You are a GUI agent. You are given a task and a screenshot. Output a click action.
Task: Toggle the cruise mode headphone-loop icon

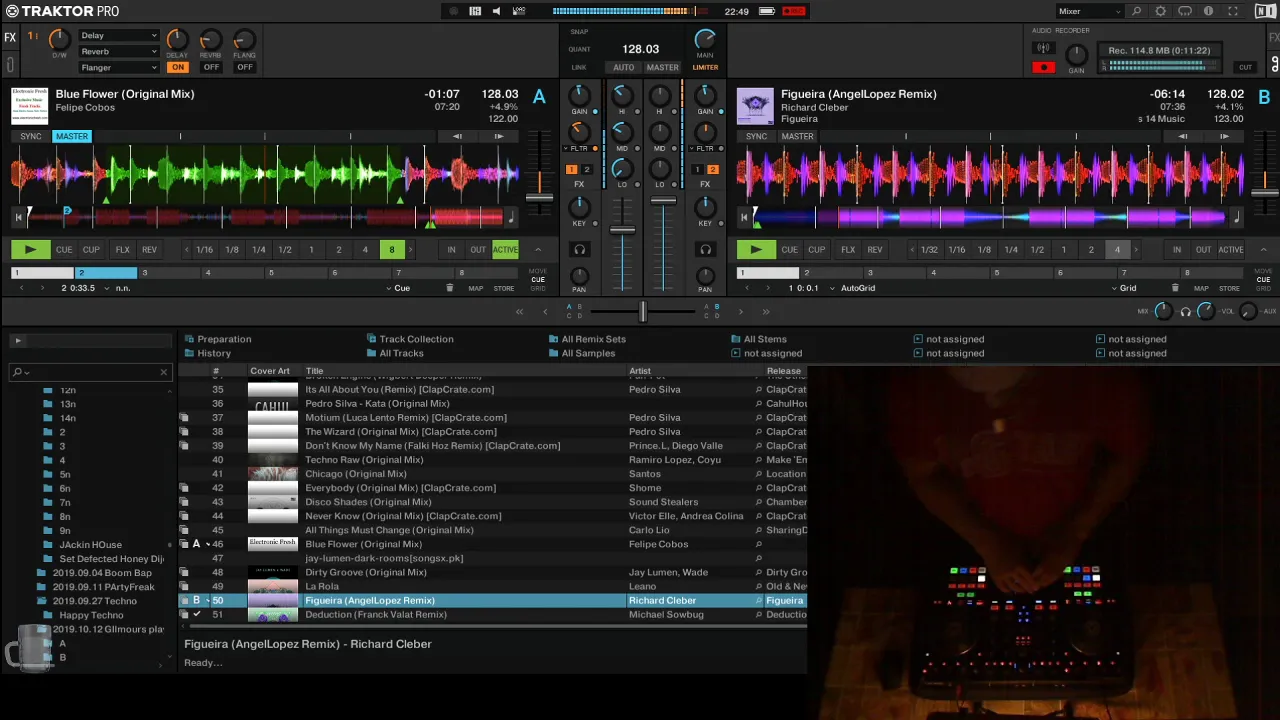(1185, 11)
